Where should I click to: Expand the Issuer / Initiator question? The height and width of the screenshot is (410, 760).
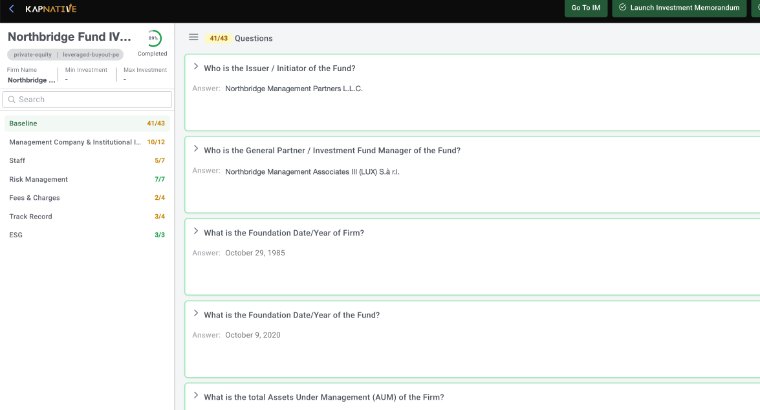(x=196, y=67)
